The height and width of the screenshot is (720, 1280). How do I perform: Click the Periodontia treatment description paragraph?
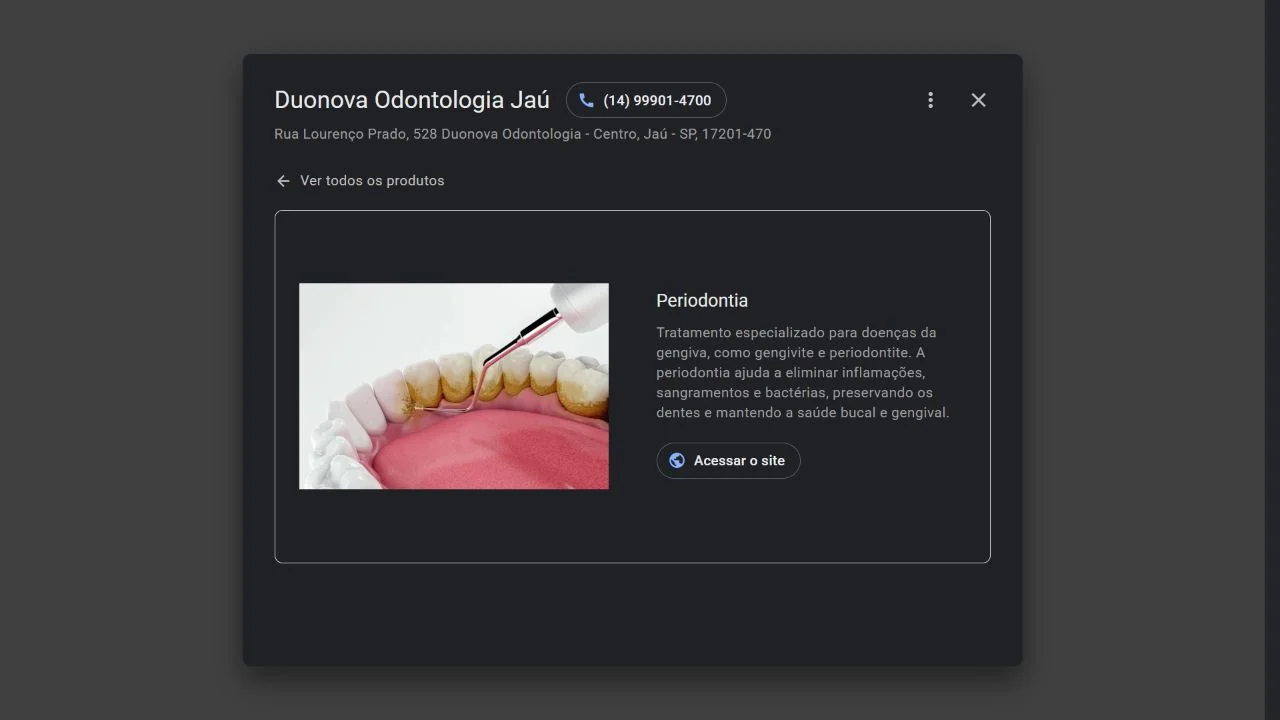(803, 372)
